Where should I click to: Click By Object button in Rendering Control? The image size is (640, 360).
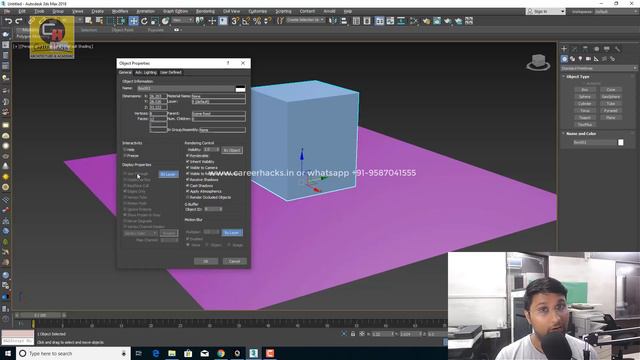pos(232,150)
